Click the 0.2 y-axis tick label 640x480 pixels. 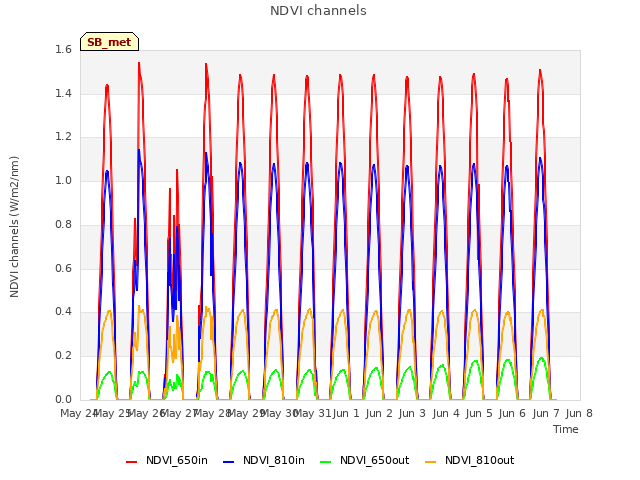pos(63,356)
